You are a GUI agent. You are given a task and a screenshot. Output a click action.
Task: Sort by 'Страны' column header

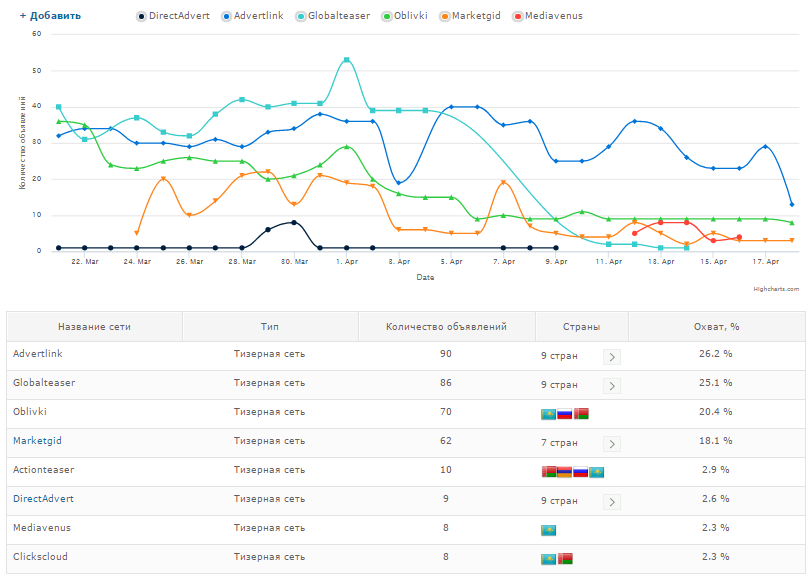click(x=582, y=327)
